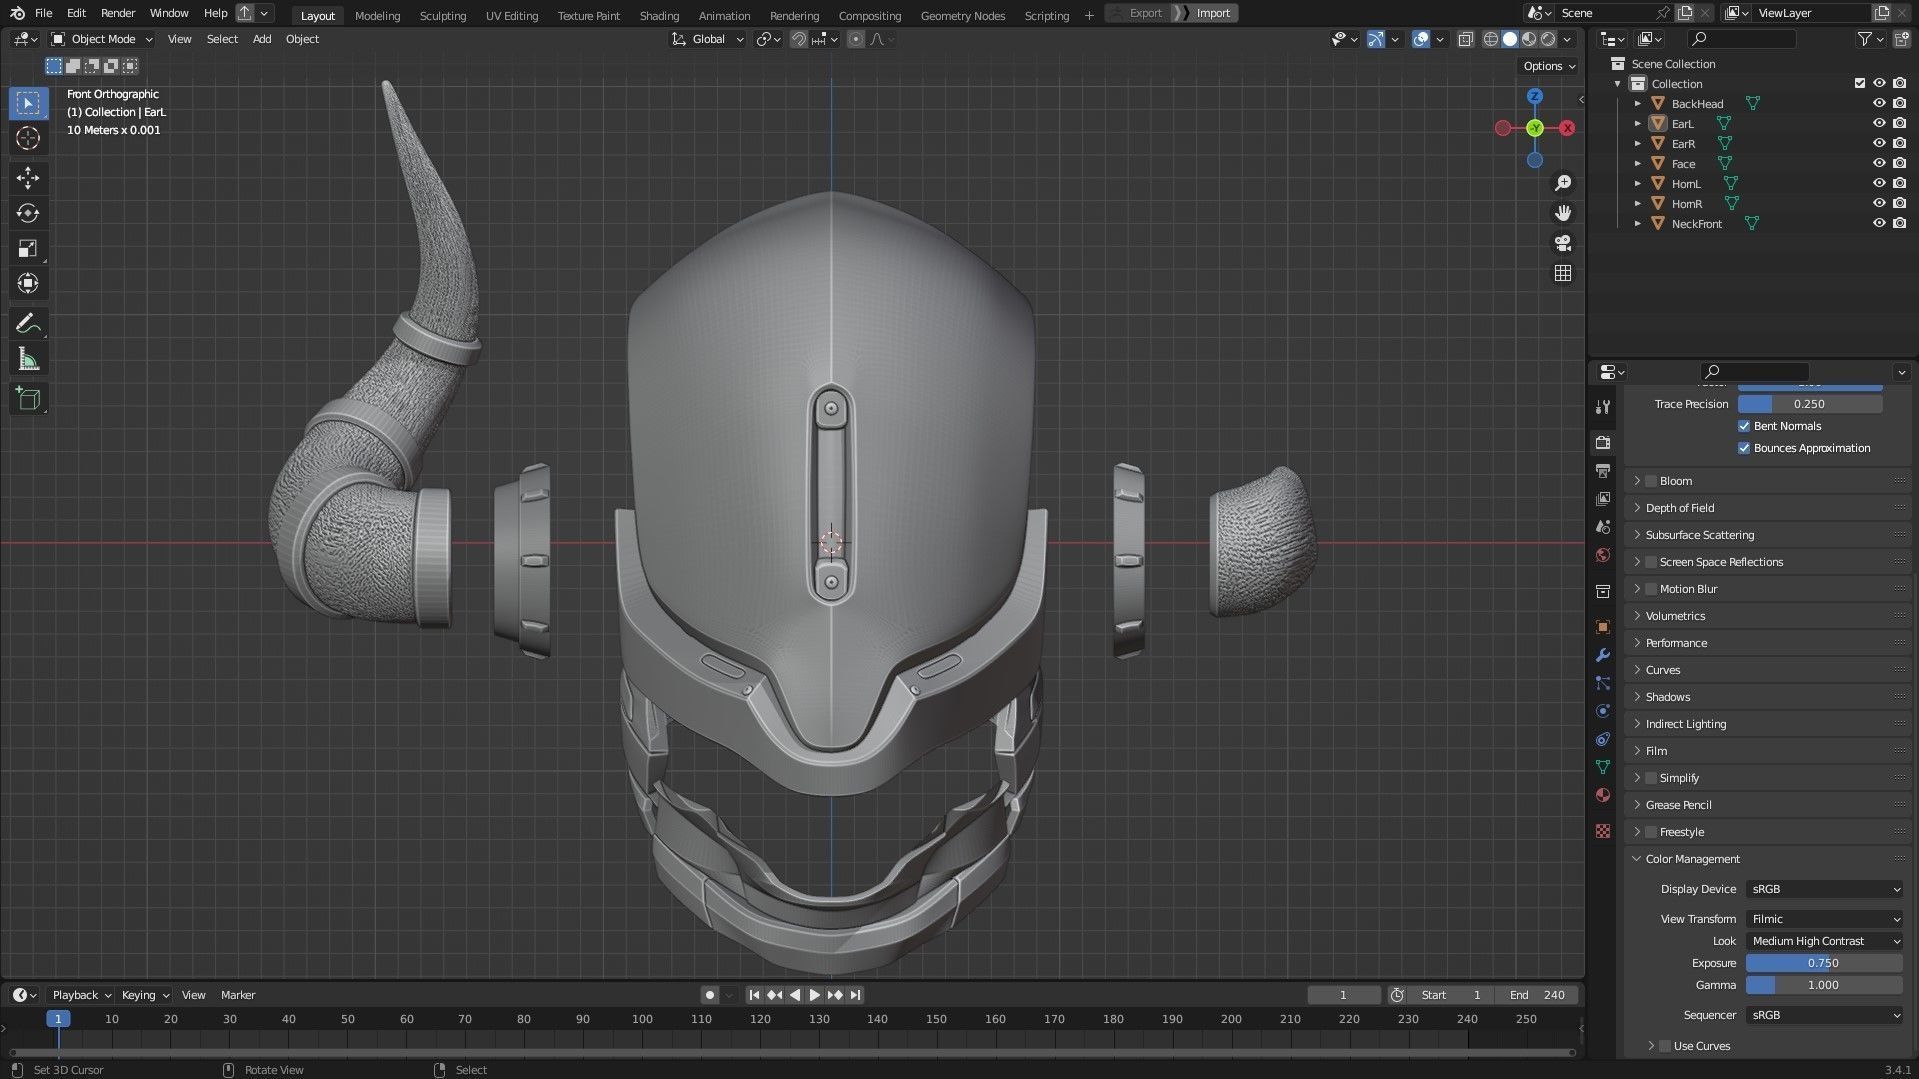
Task: Select the Measure tool
Action: tap(28, 359)
